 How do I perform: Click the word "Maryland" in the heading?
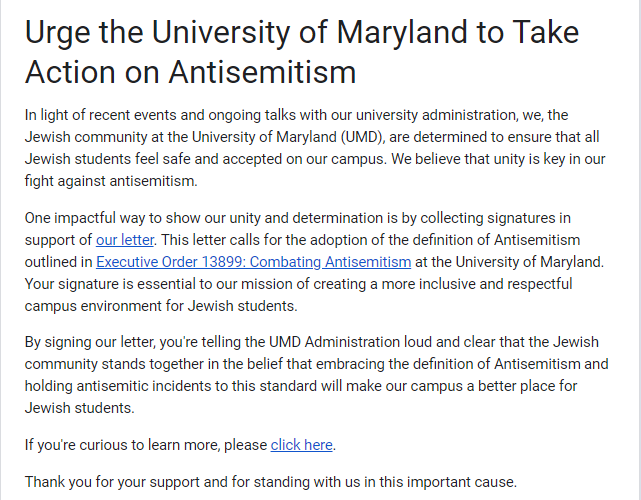tap(402, 33)
